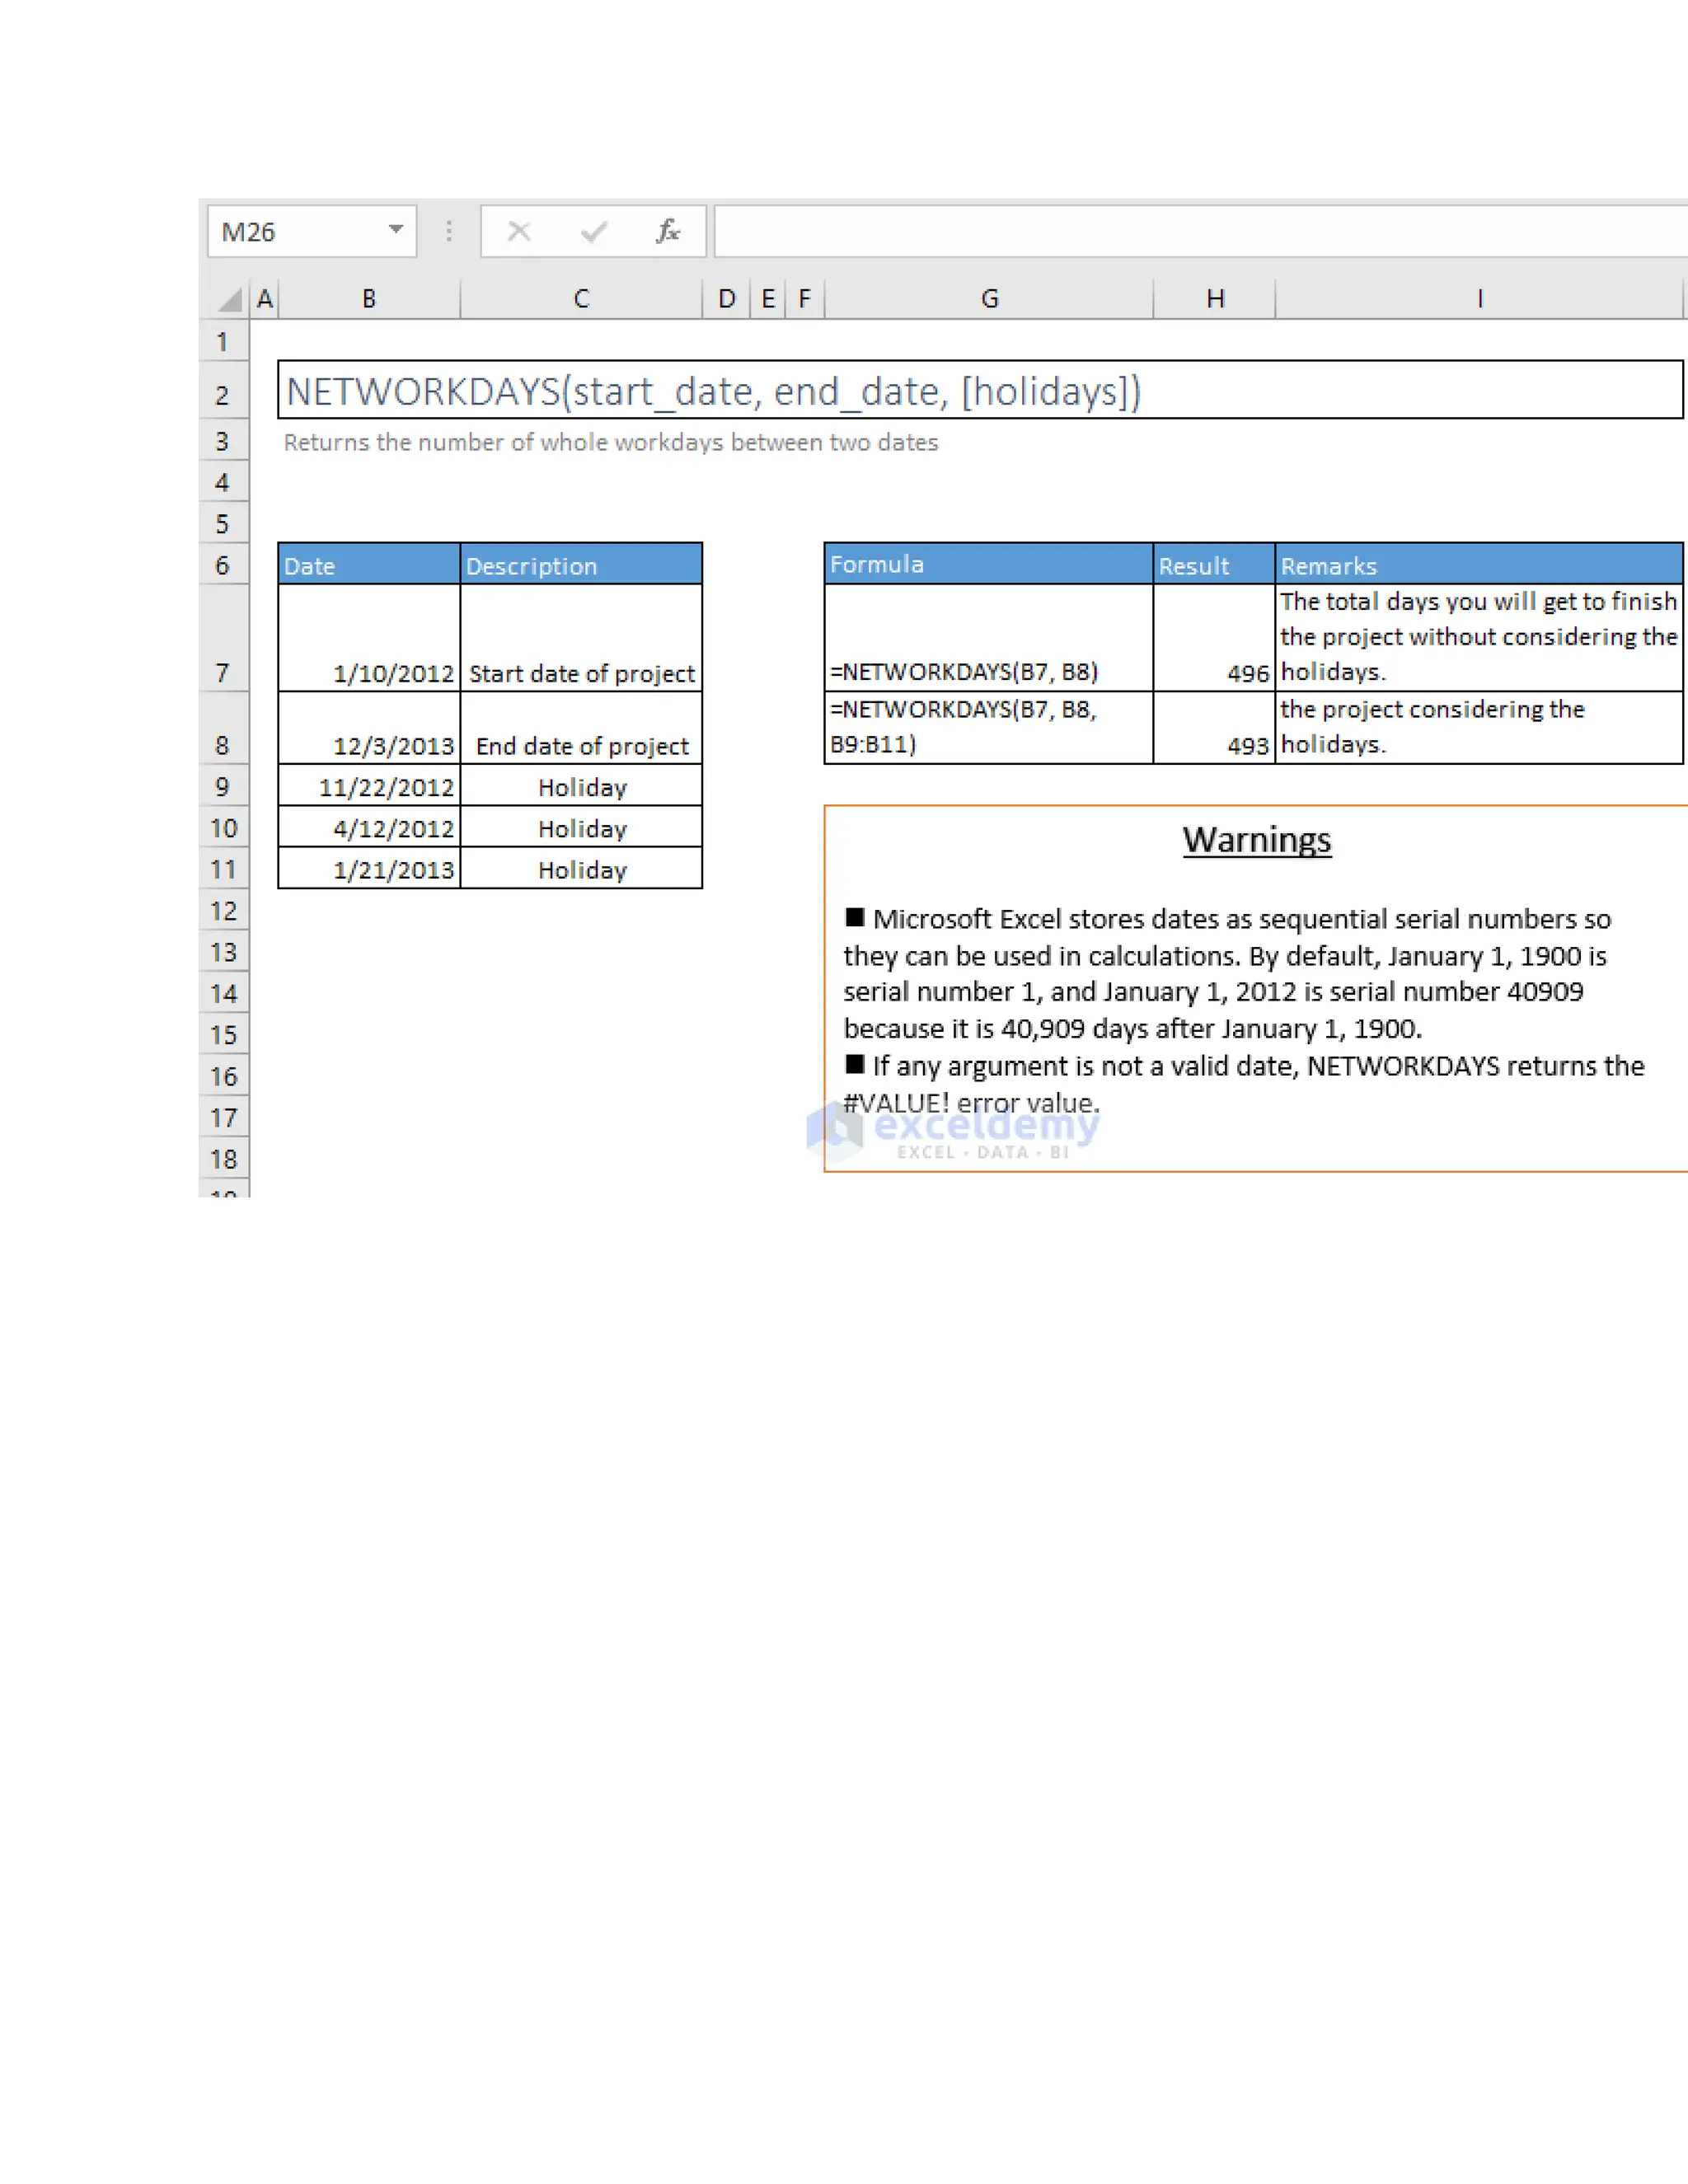Click the 'Microsoft Excel stores dates' warning paragraph

[x=1228, y=973]
